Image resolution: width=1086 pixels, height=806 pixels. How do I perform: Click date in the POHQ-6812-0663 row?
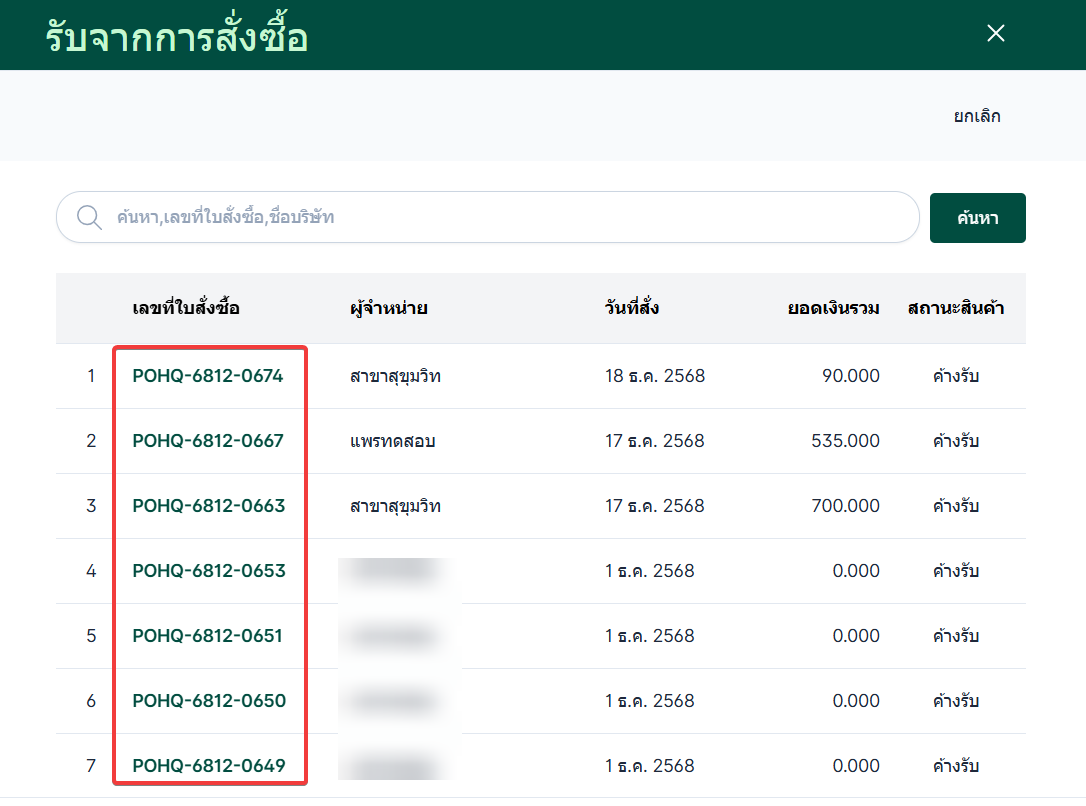tap(655, 506)
